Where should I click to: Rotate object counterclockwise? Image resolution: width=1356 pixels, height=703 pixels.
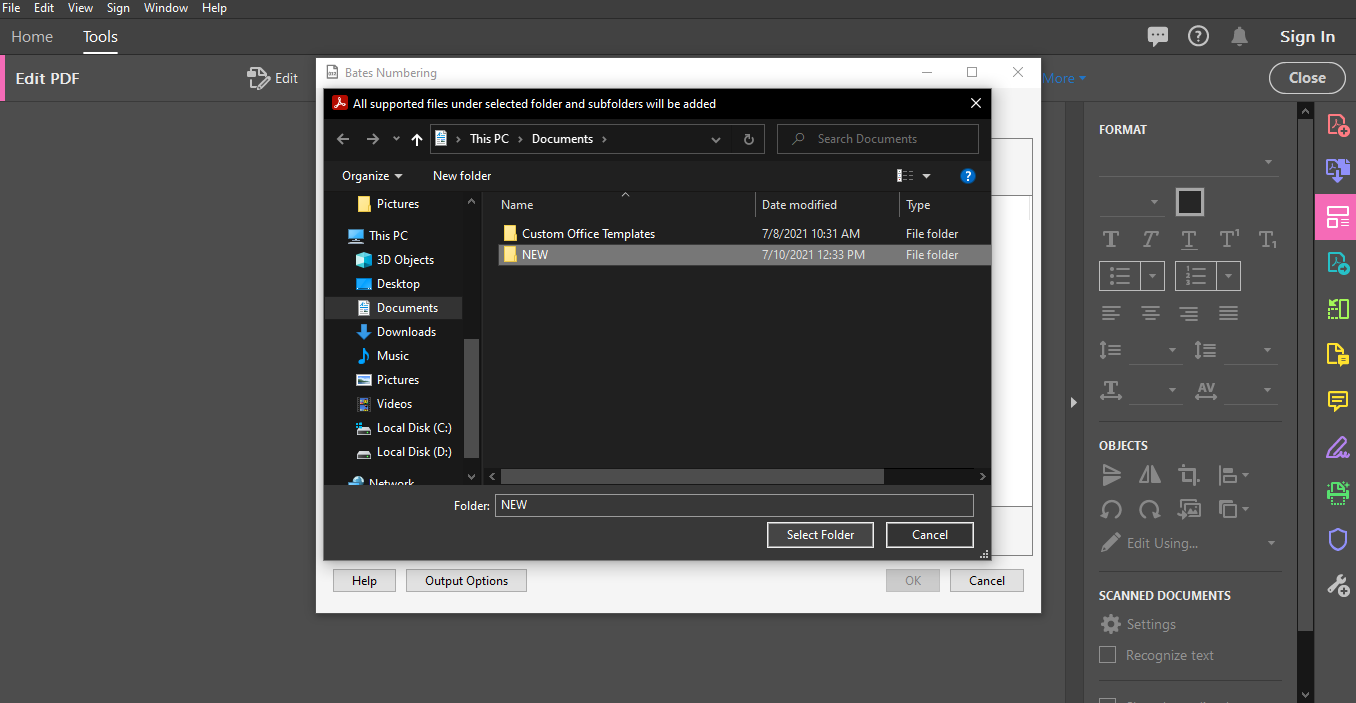tap(1110, 509)
